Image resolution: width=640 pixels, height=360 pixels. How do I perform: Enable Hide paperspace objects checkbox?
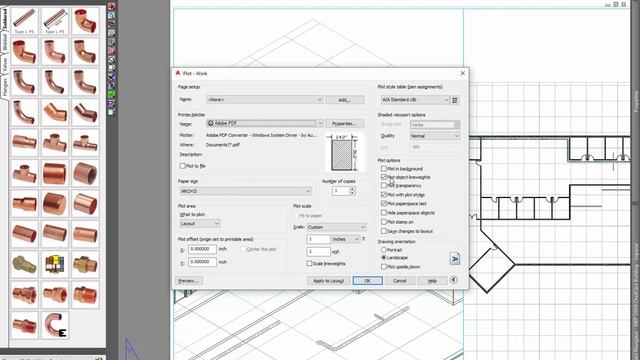point(384,213)
